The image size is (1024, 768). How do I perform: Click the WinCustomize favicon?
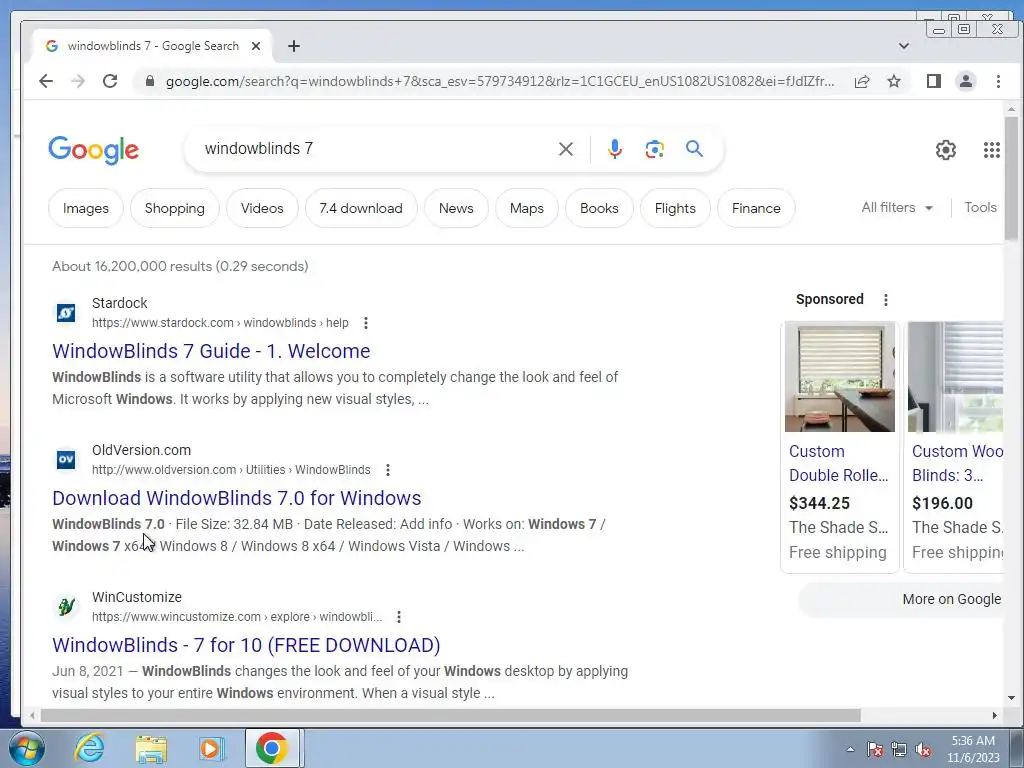pos(66,607)
